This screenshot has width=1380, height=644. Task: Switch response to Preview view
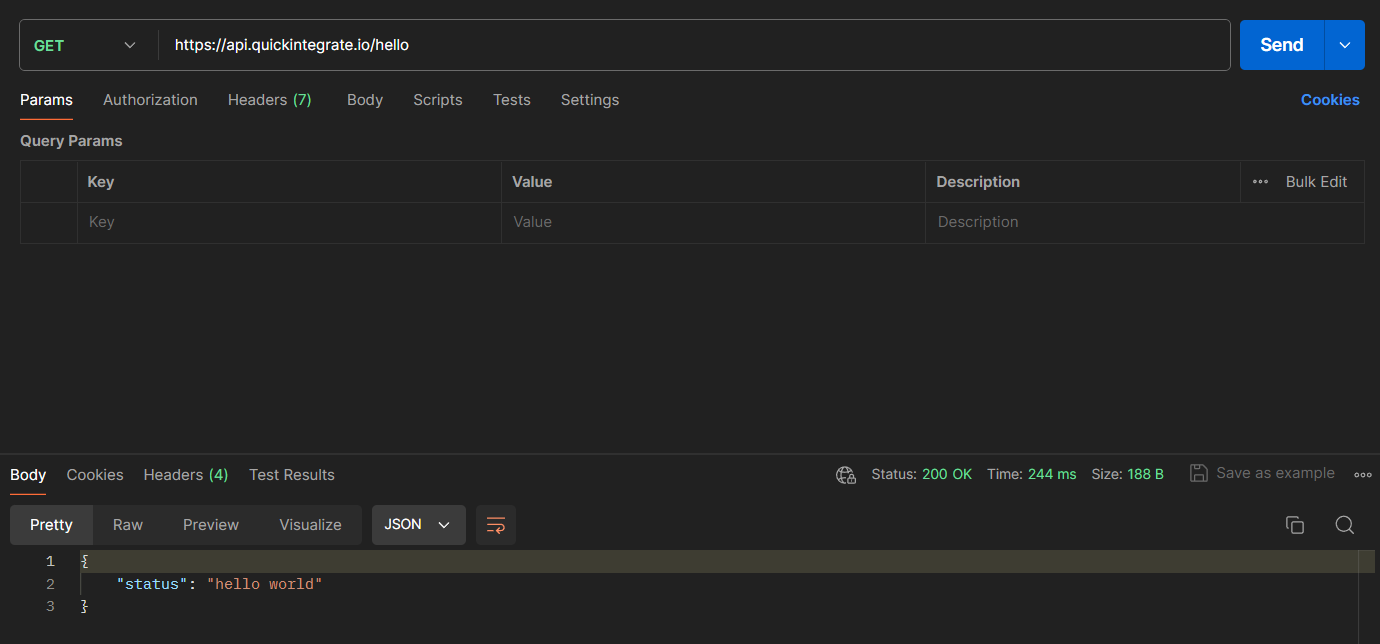[x=211, y=525]
